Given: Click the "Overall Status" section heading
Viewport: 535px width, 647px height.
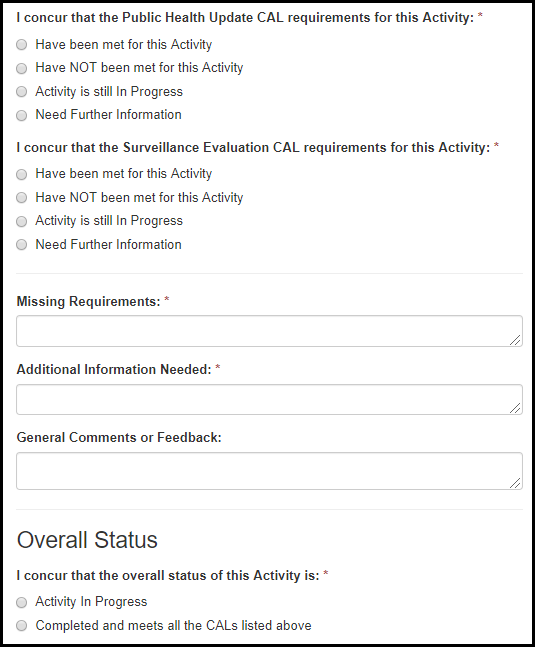Looking at the screenshot, I should point(87,540).
